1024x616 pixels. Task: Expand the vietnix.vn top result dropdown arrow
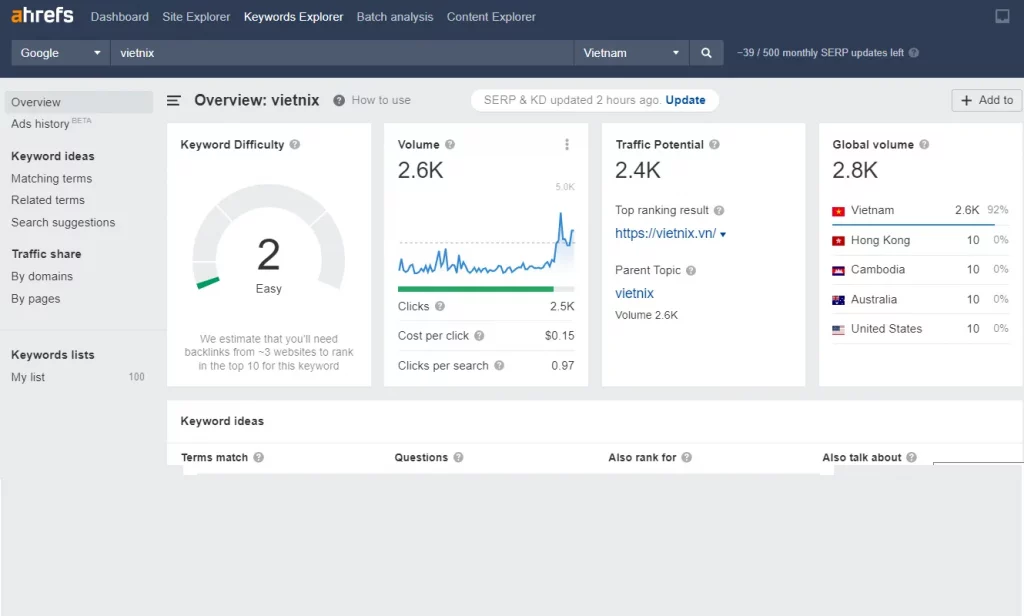pos(723,235)
